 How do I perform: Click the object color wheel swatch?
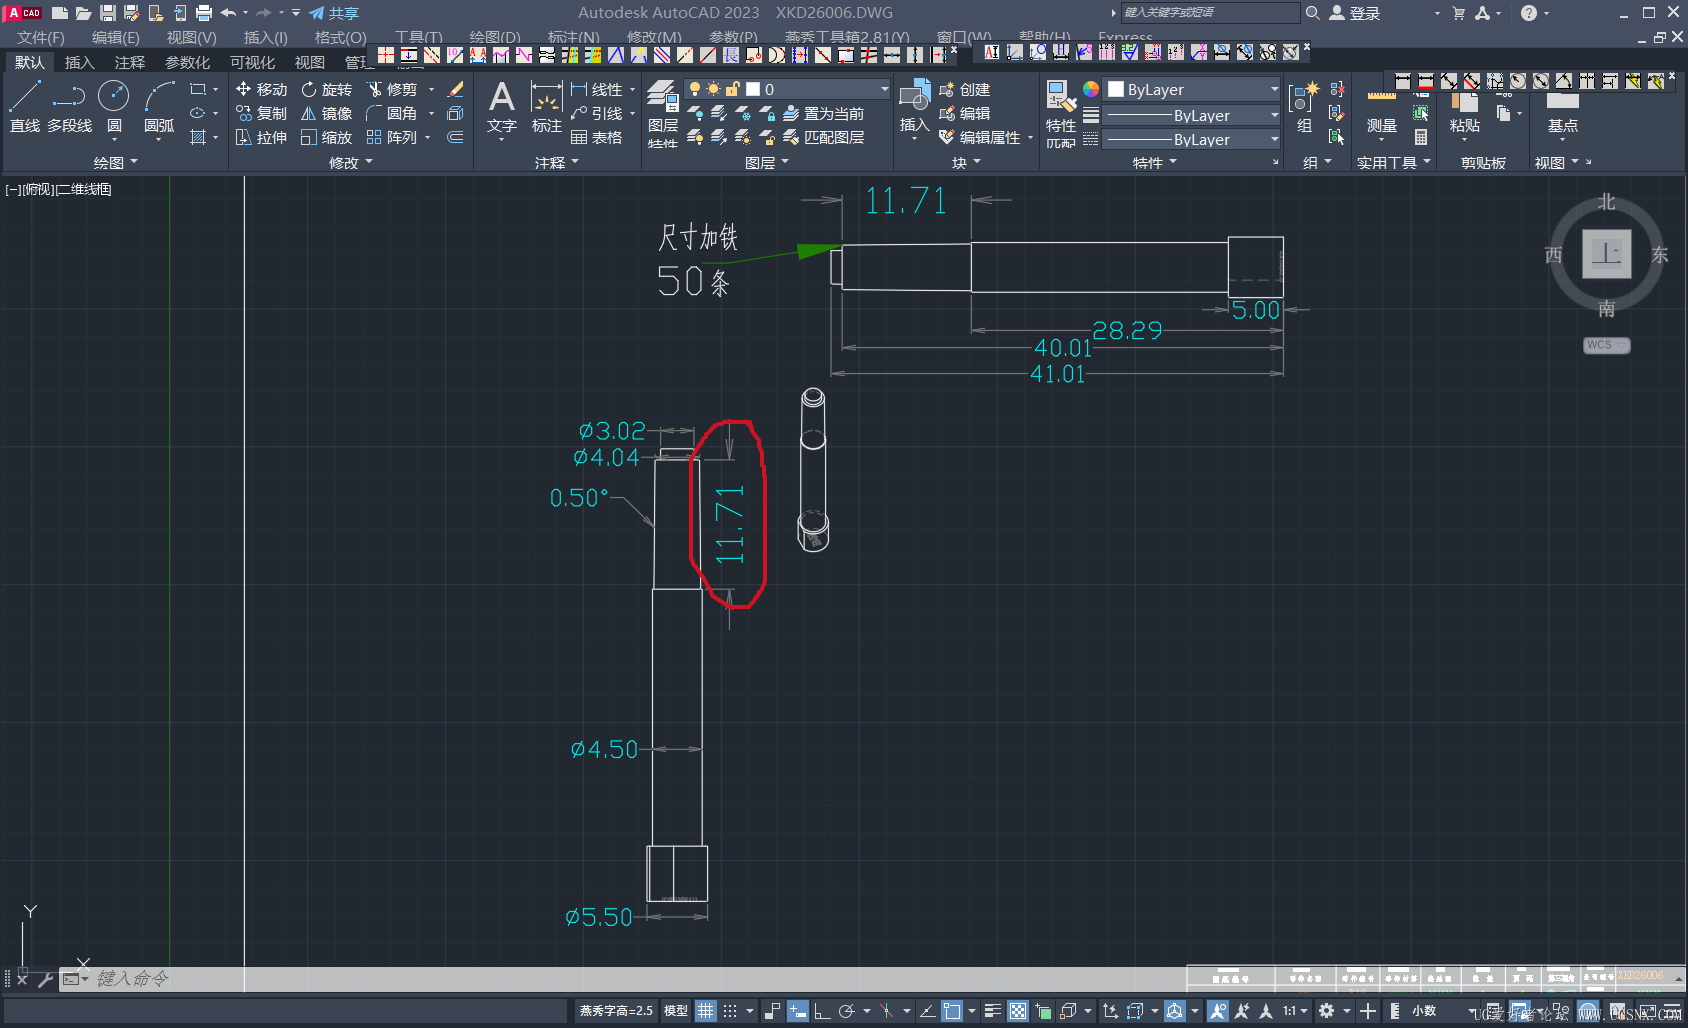[1090, 89]
